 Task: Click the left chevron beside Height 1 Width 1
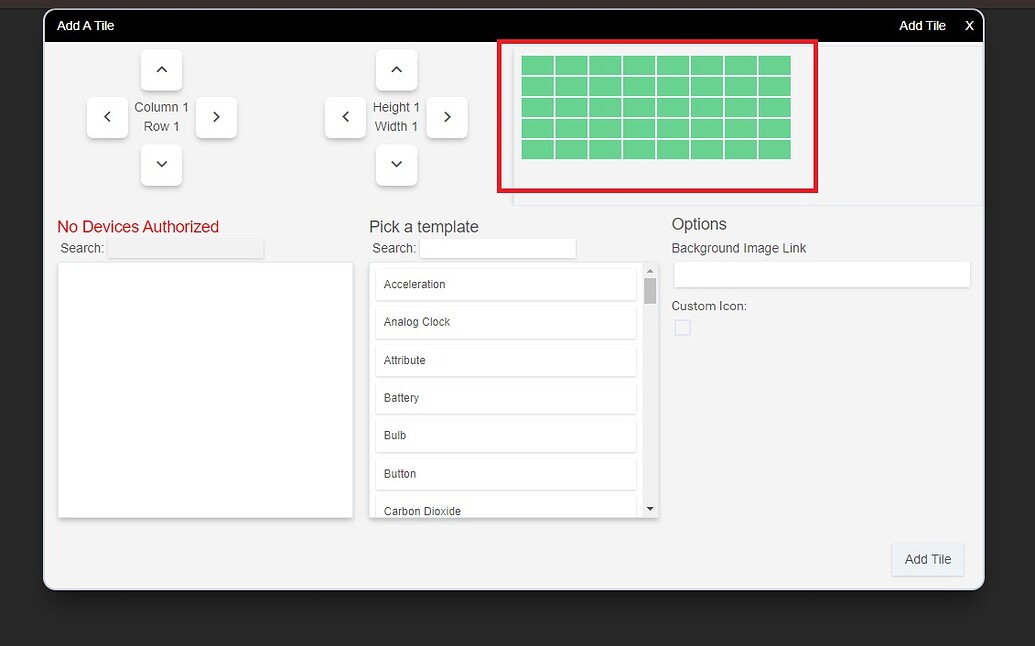click(345, 117)
